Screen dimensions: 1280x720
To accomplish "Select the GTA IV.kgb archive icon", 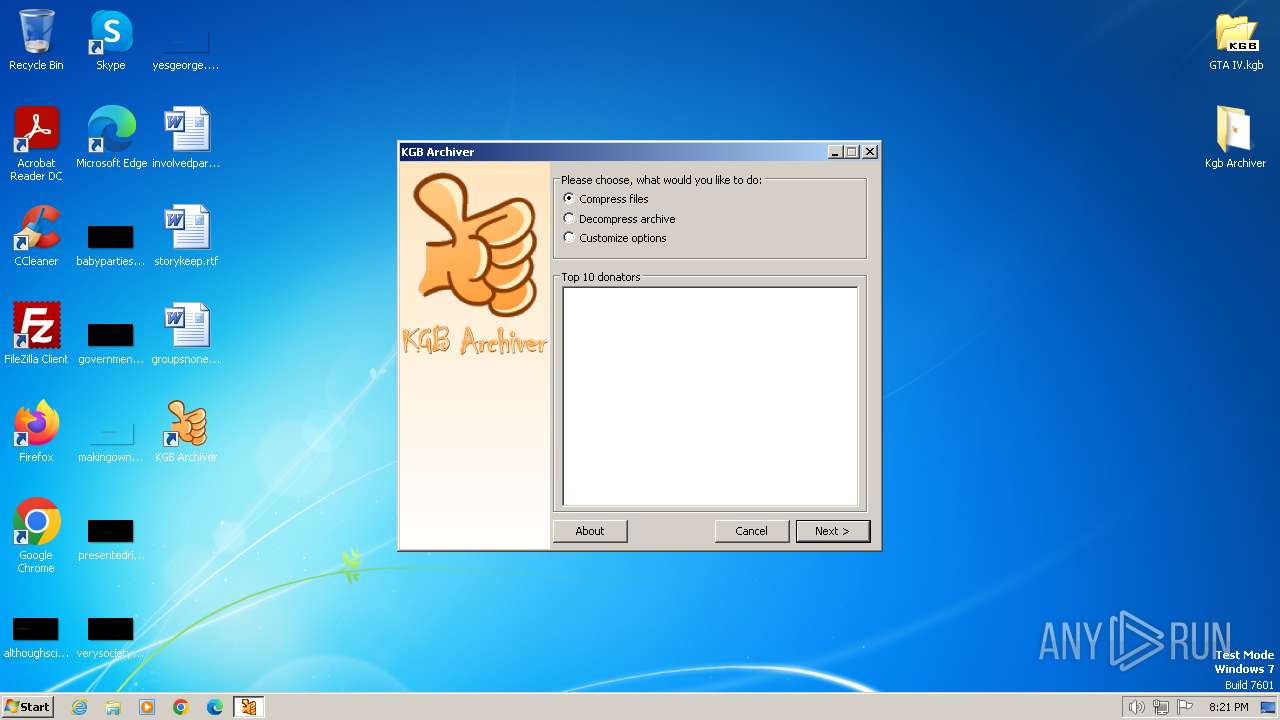I will click(1236, 40).
